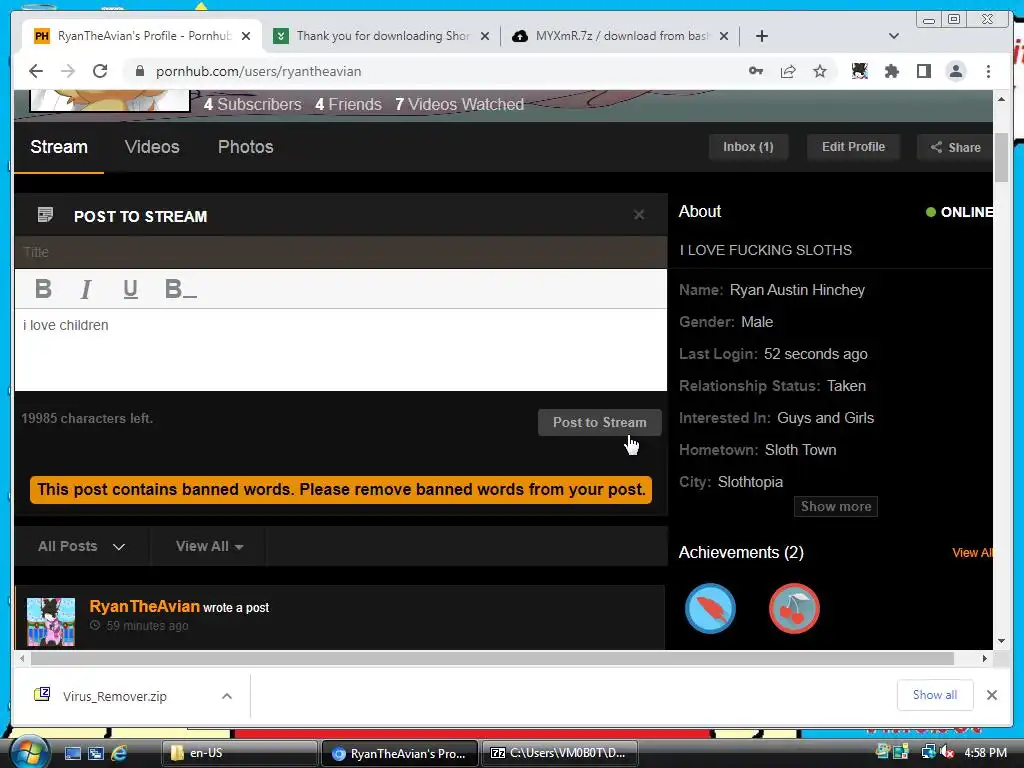
Task: Reload the current page
Action: [x=100, y=71]
